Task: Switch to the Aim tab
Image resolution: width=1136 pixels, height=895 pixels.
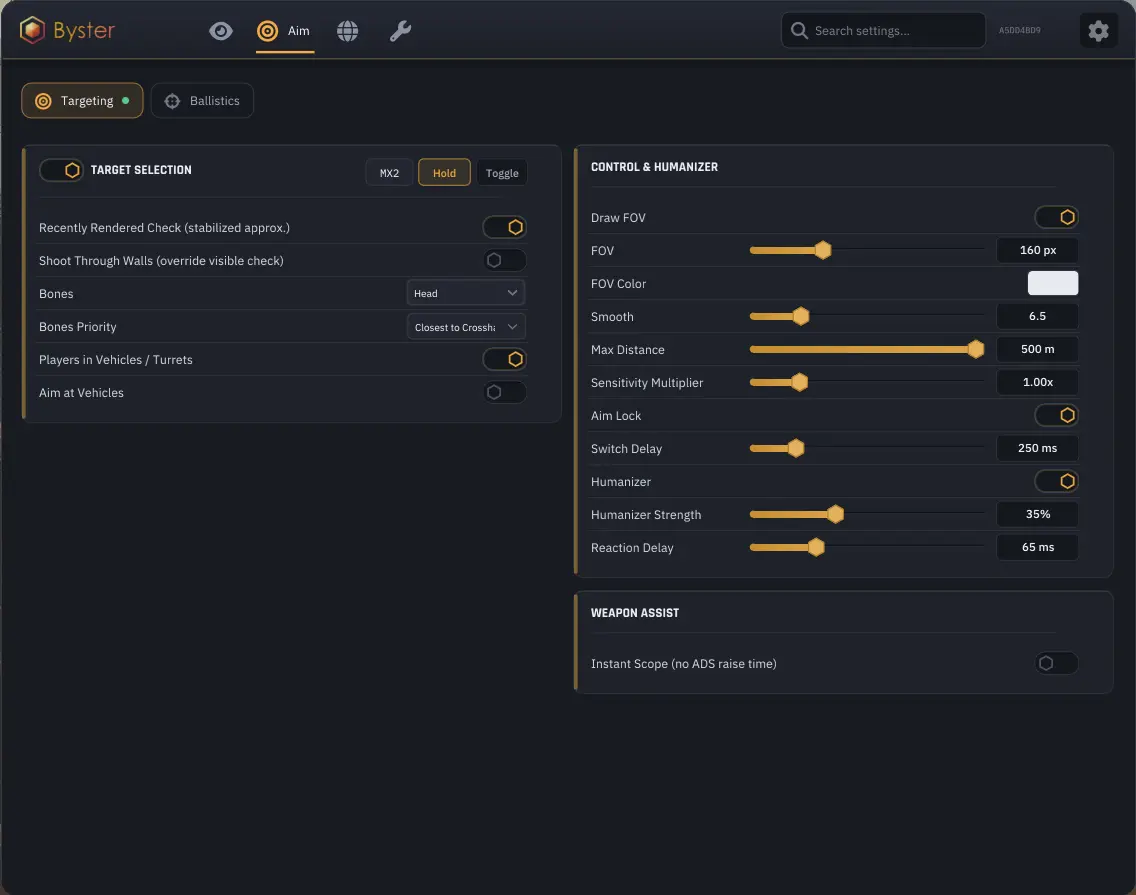Action: 285,31
